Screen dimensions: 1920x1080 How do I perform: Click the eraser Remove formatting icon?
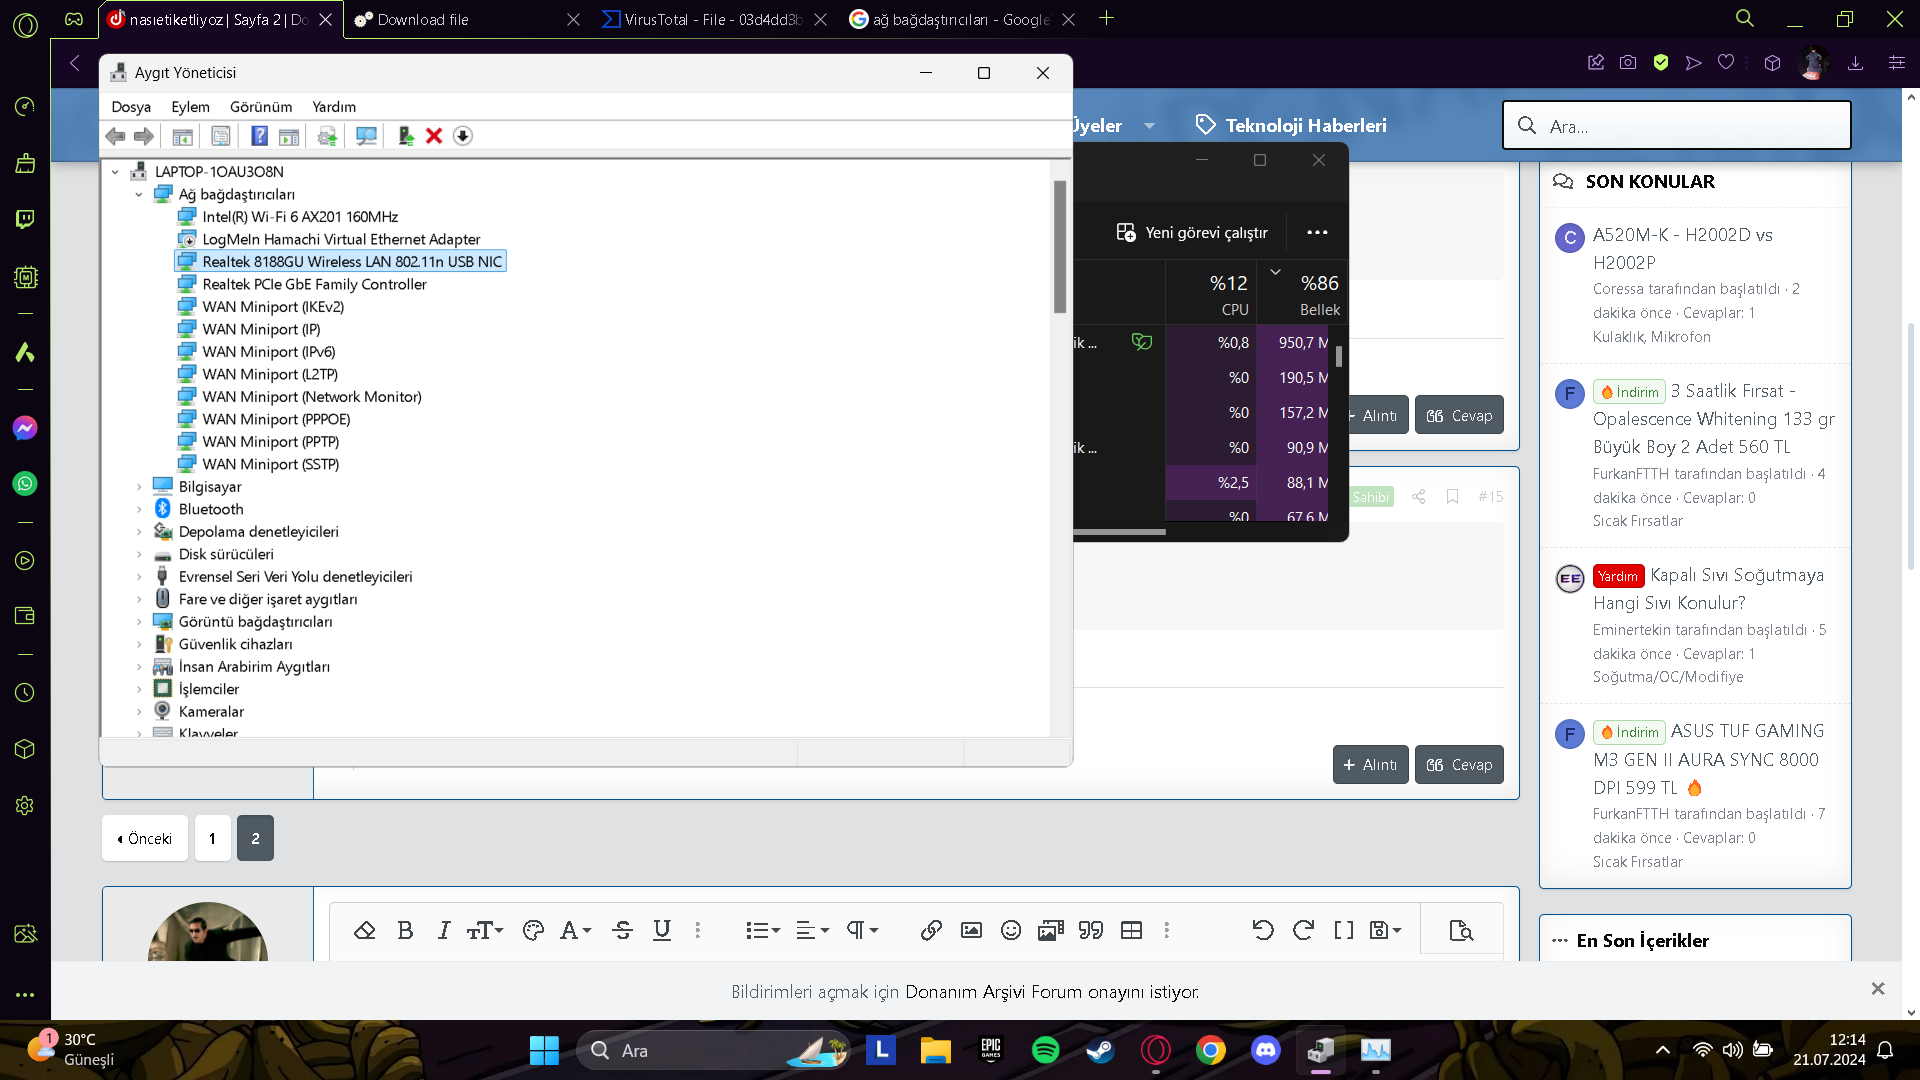pyautogui.click(x=365, y=931)
